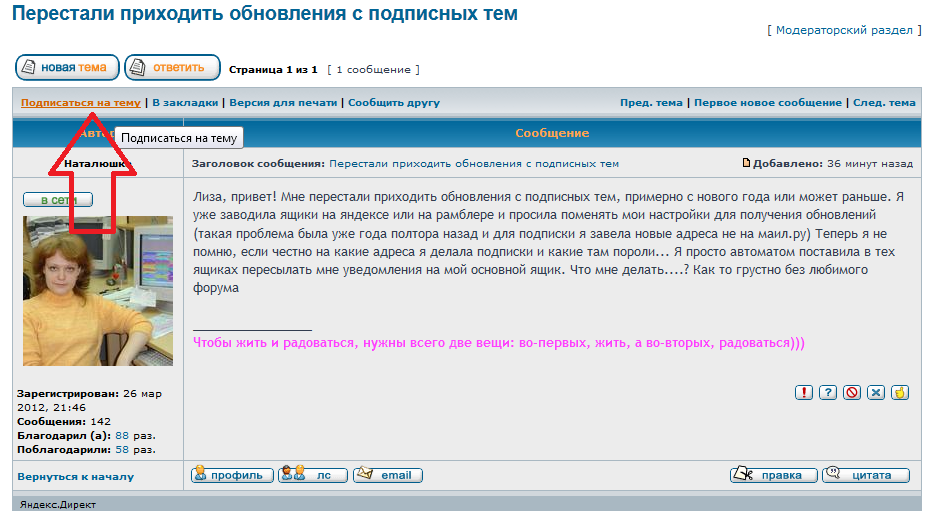Open the author's профиль button

coord(232,475)
